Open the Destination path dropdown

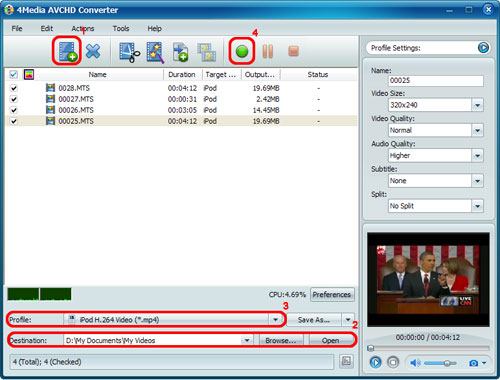coord(247,340)
